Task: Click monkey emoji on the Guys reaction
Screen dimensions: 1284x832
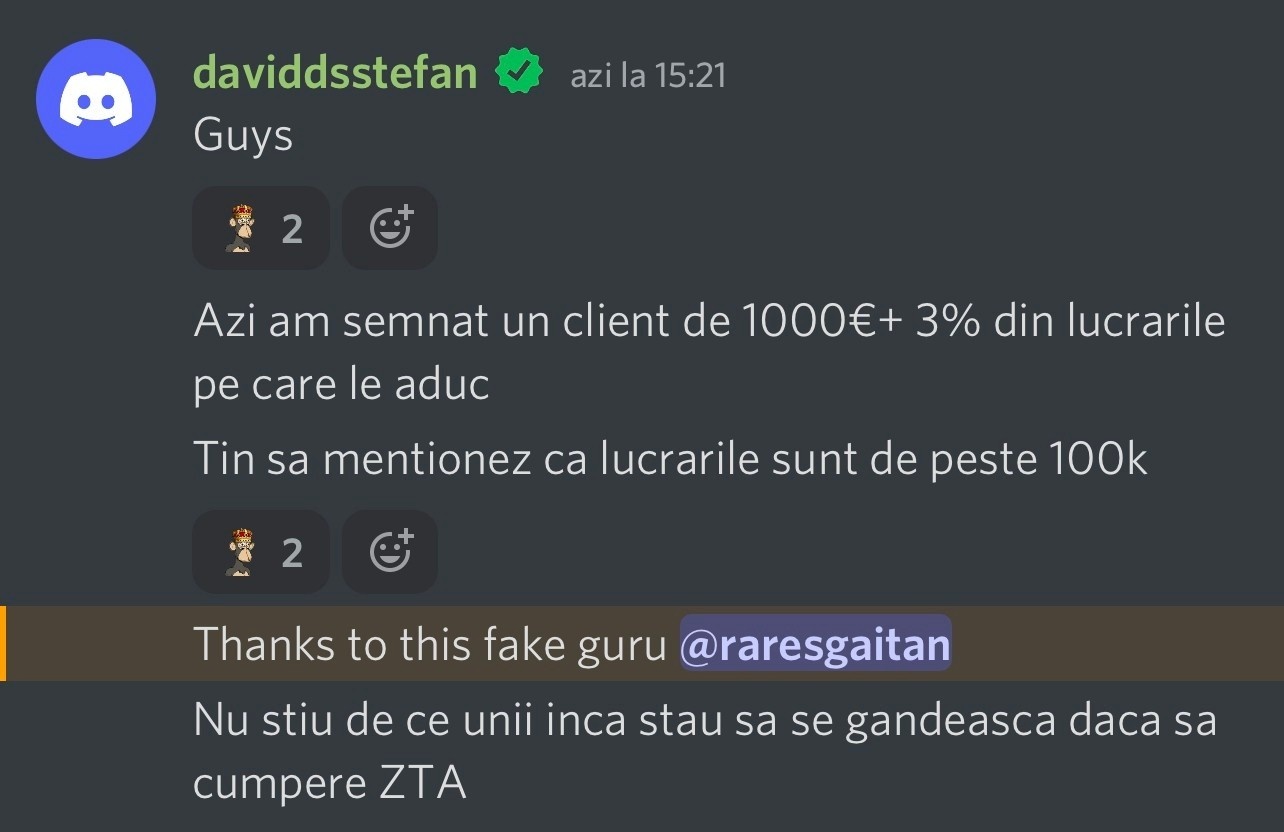Action: point(240,229)
